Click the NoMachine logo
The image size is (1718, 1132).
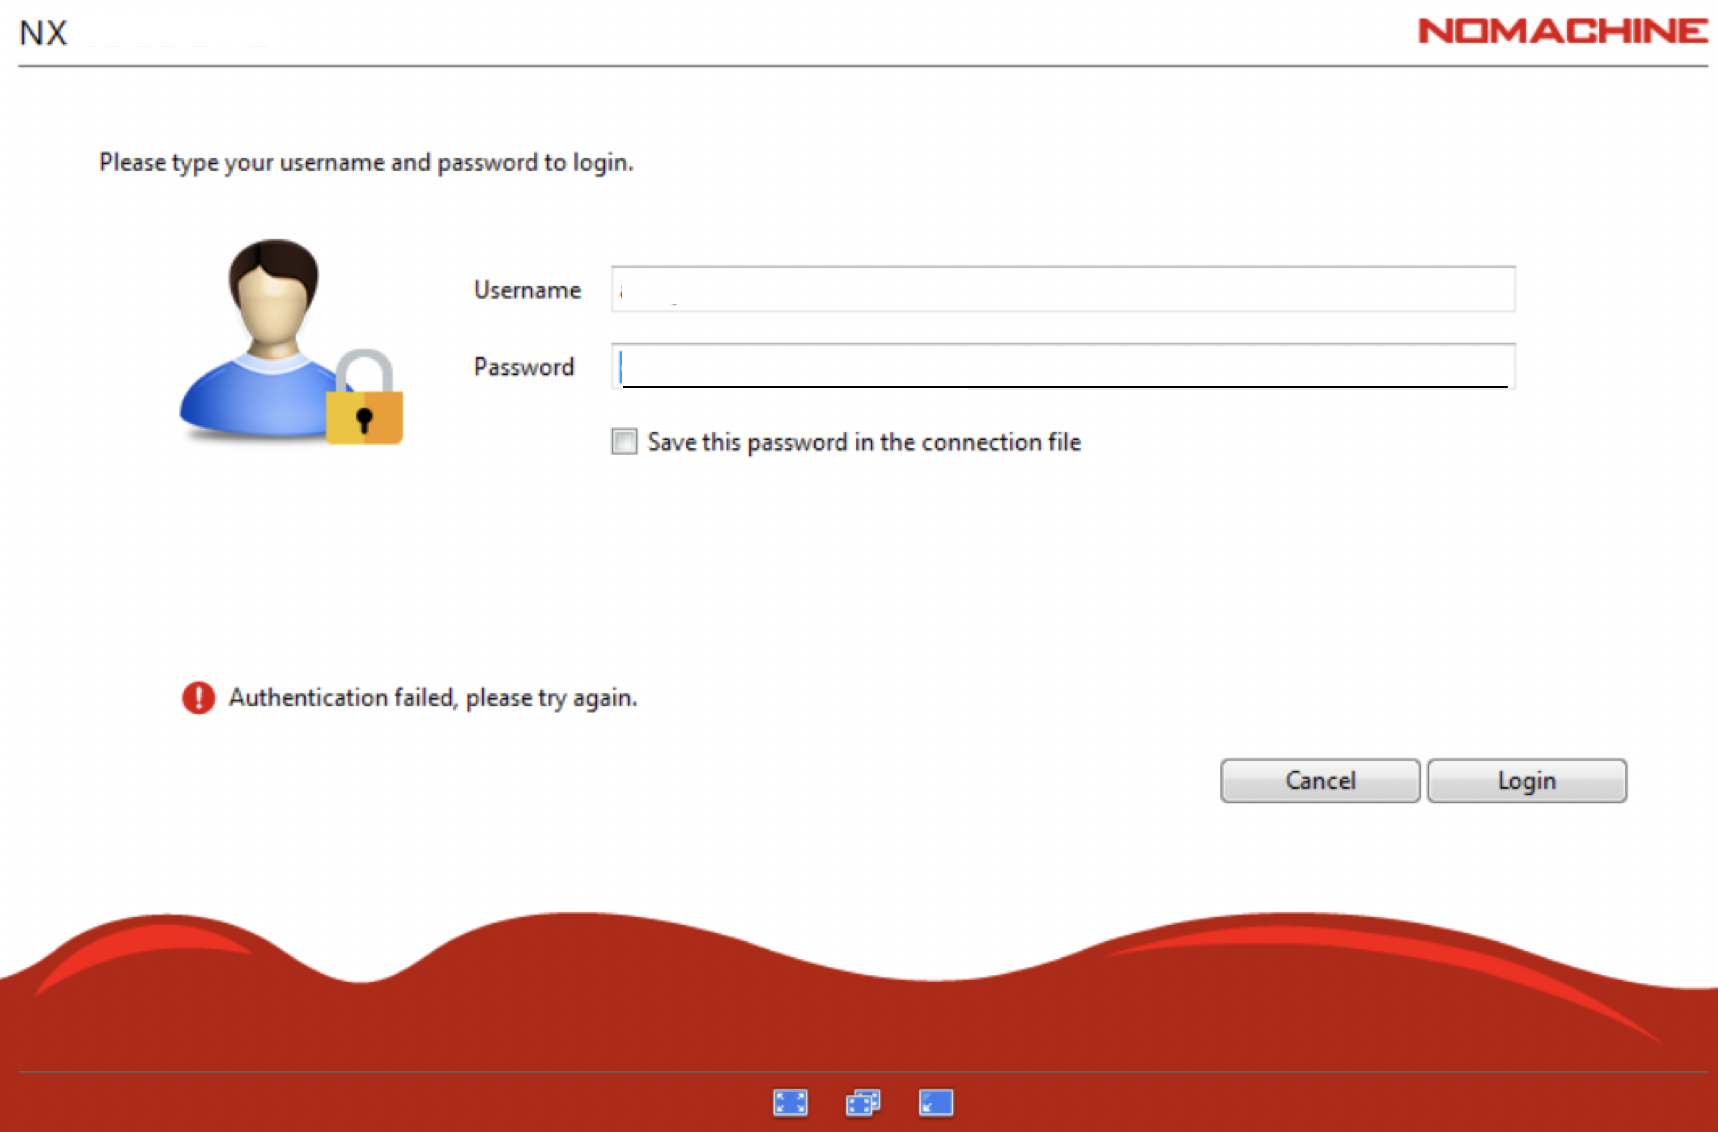pos(1562,31)
